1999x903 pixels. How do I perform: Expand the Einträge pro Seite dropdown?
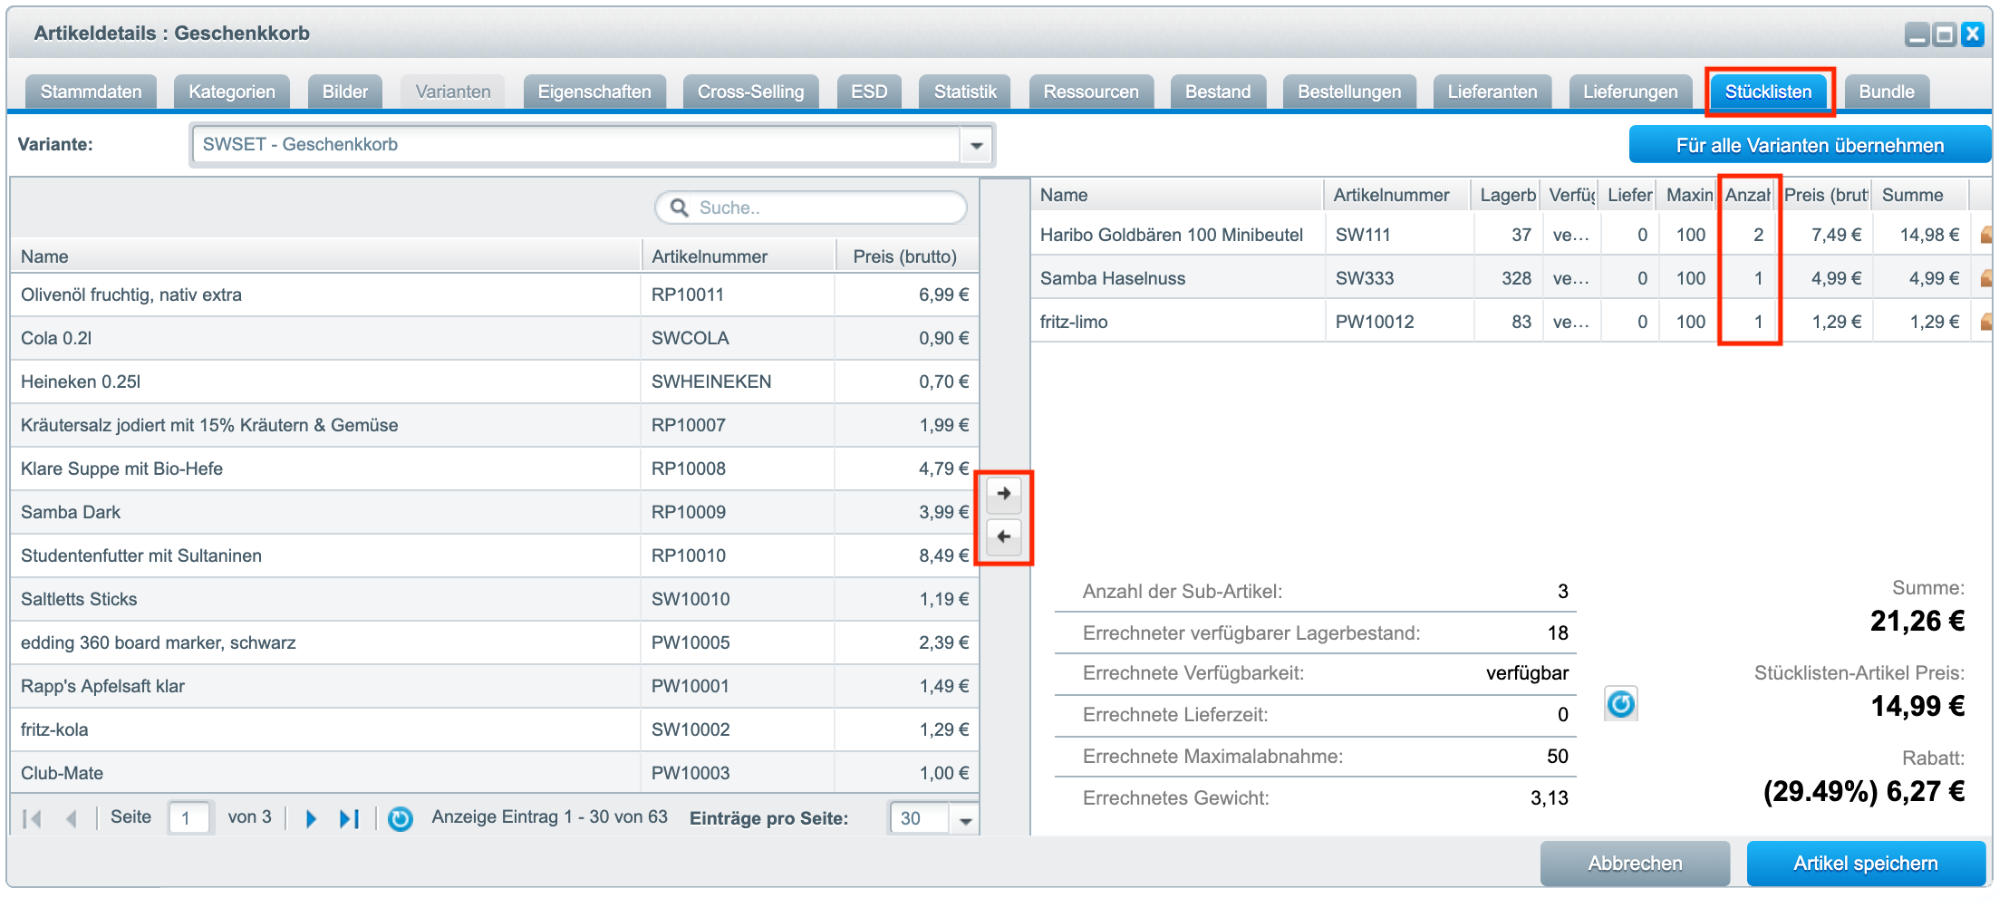pos(965,820)
